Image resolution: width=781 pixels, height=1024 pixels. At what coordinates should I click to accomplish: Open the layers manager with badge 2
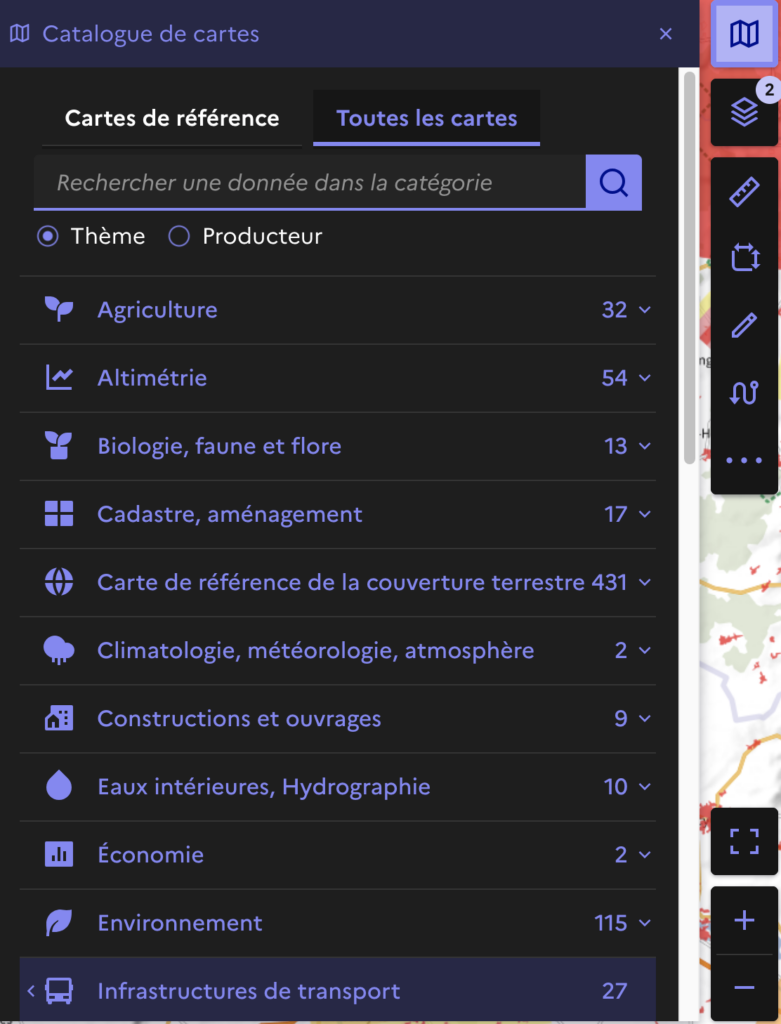point(744,113)
